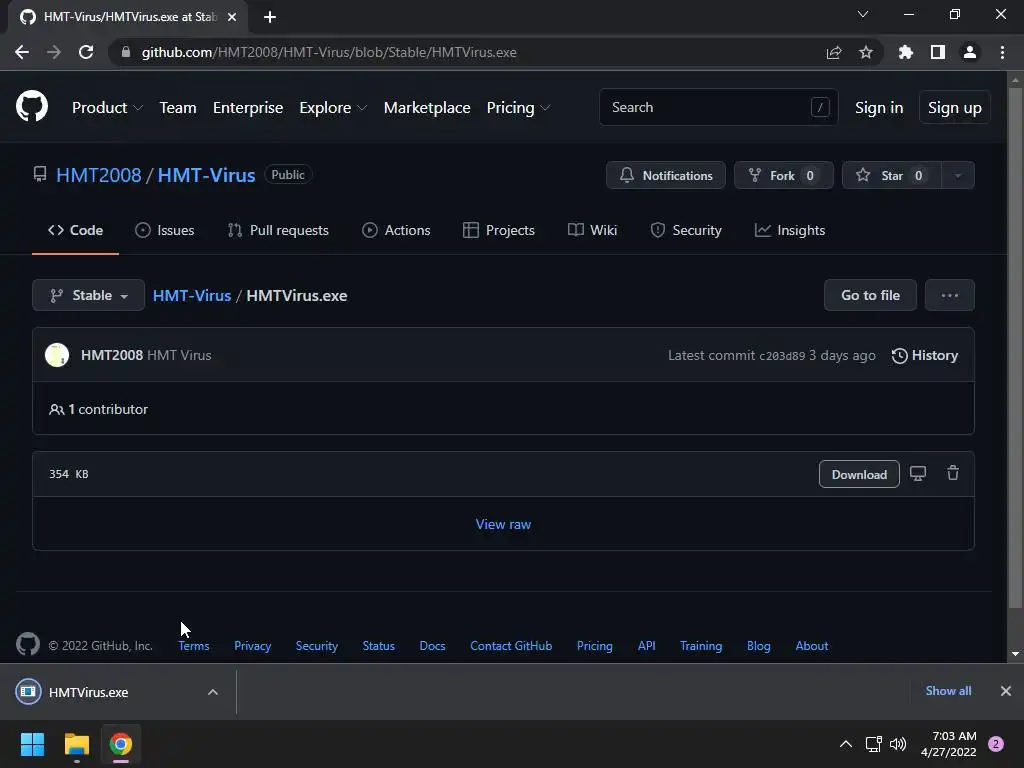
Task: Open Chrome extensions puzzle icon
Action: pyautogui.click(x=905, y=52)
